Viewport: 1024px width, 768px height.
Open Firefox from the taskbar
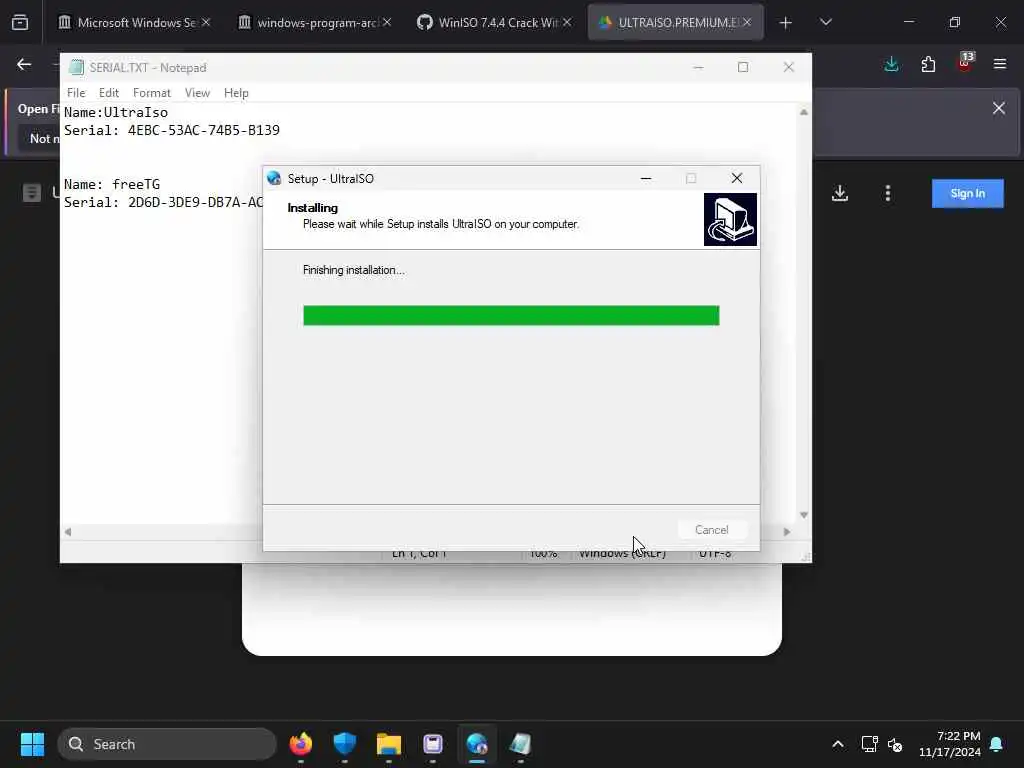pos(300,744)
